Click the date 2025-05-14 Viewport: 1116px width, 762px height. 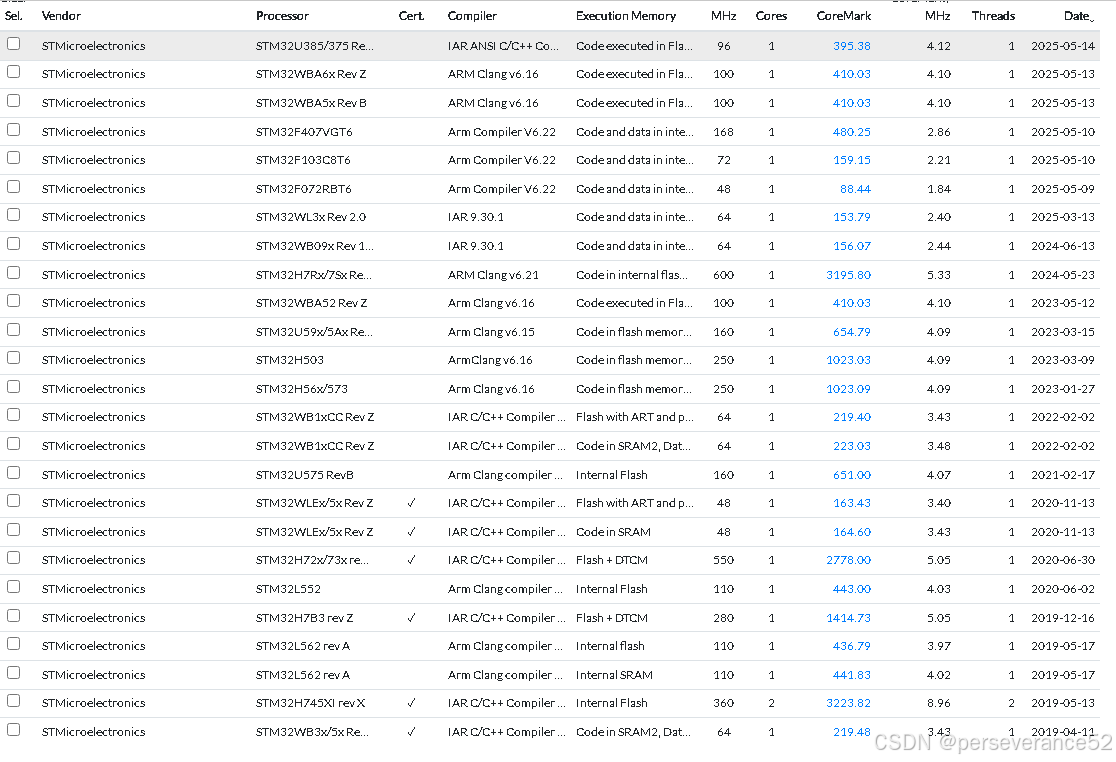[1063, 46]
